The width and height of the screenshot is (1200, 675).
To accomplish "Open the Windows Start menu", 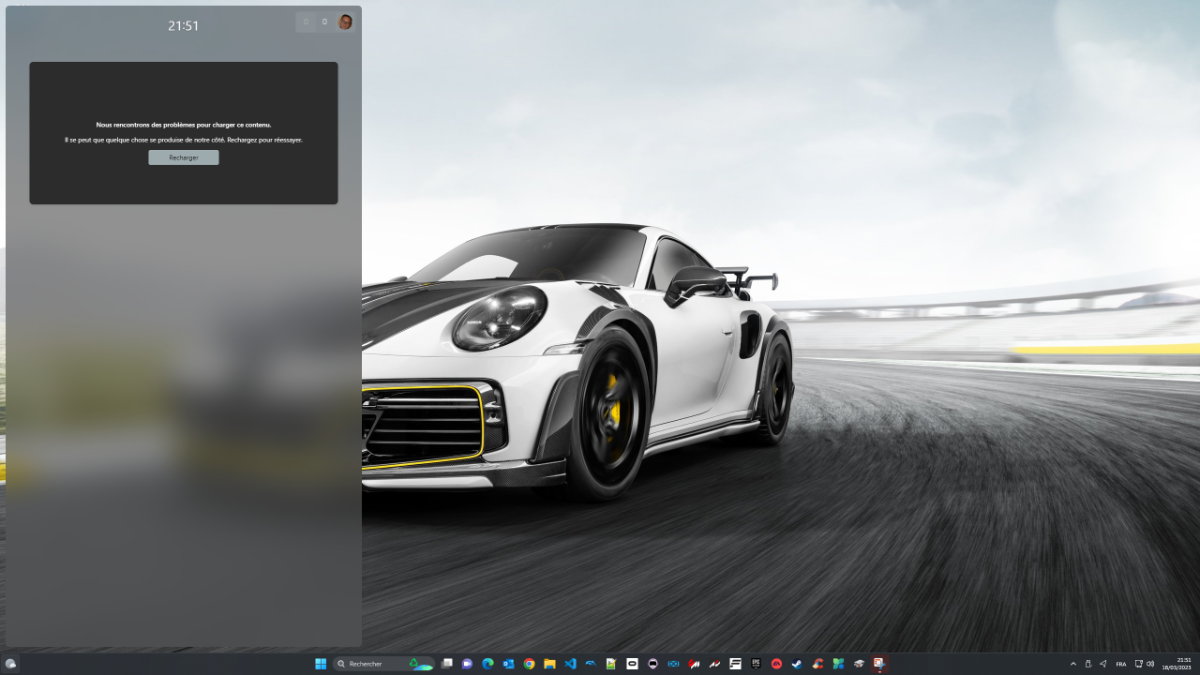I will tap(321, 664).
